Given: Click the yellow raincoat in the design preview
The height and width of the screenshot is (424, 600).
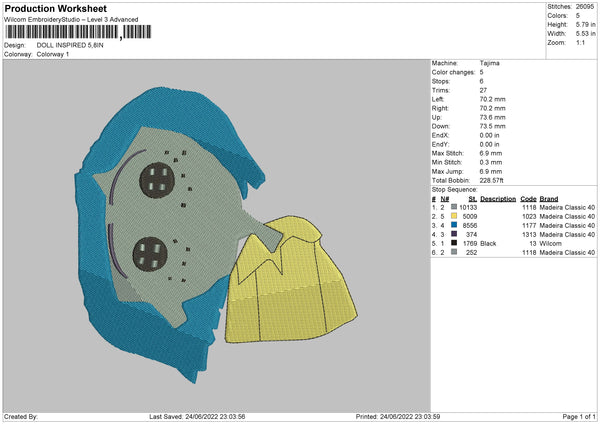Looking at the screenshot, I should point(290,279).
